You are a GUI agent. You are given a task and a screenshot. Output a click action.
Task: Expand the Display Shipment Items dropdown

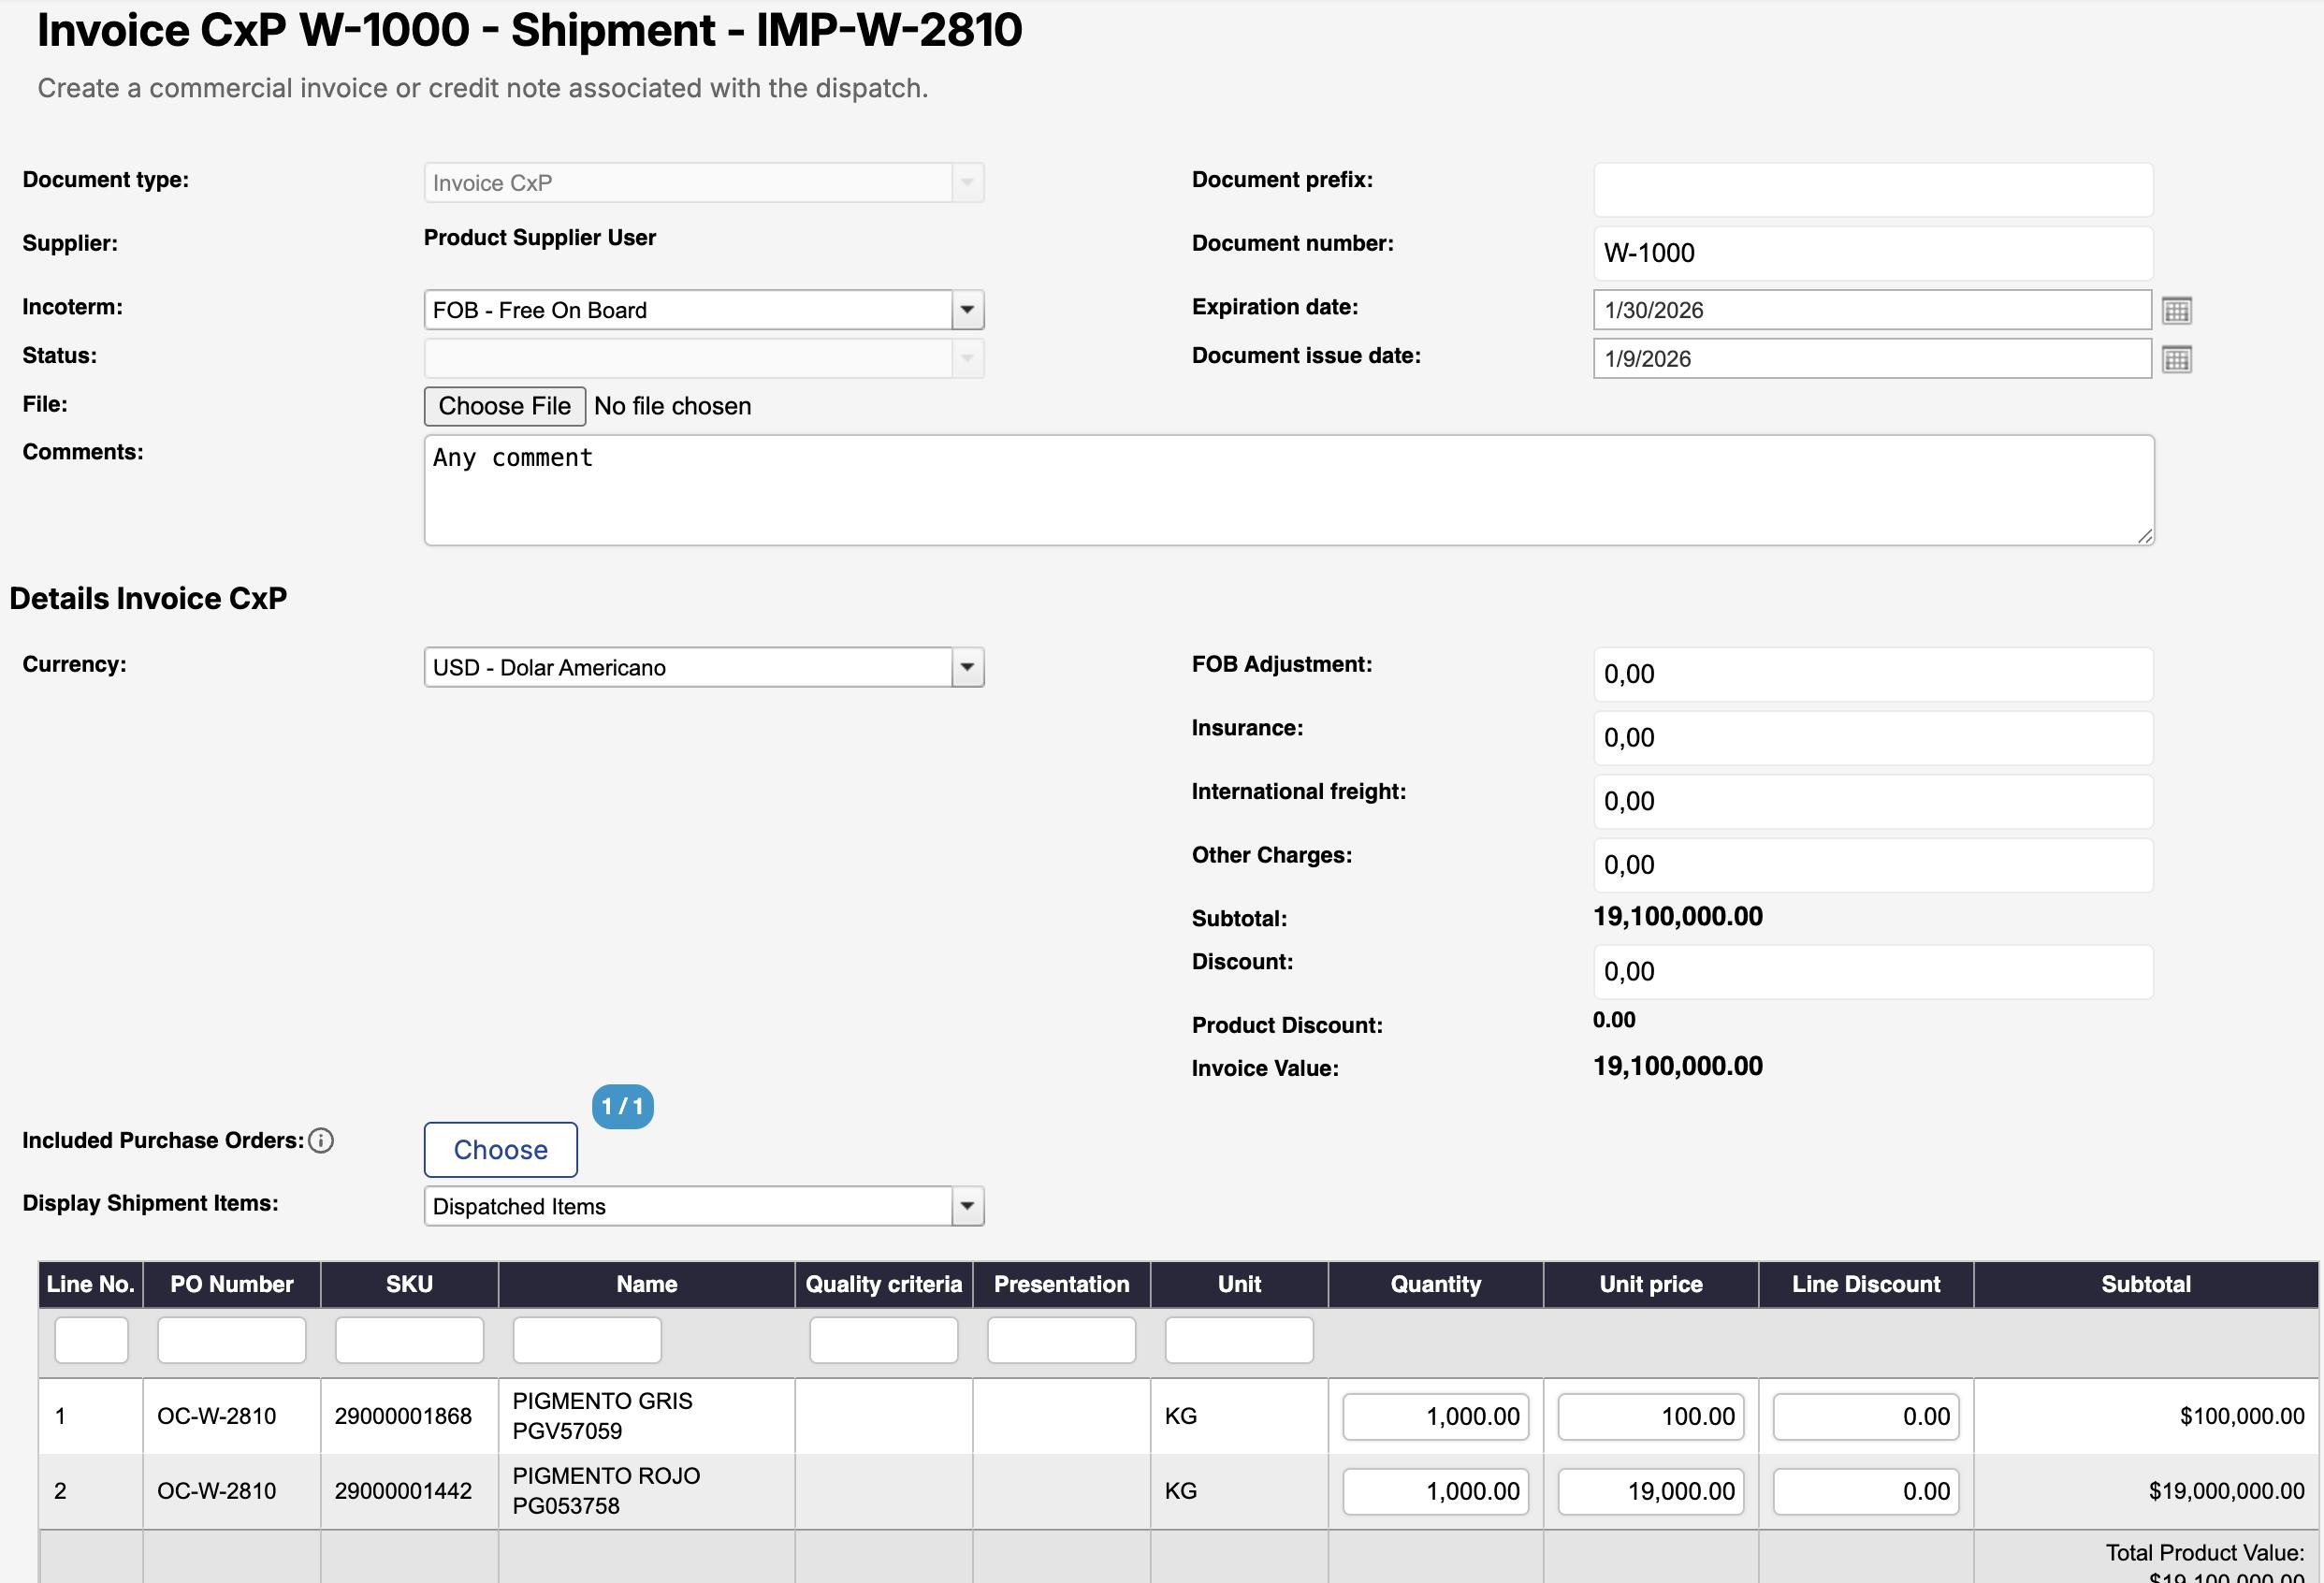tap(966, 1206)
